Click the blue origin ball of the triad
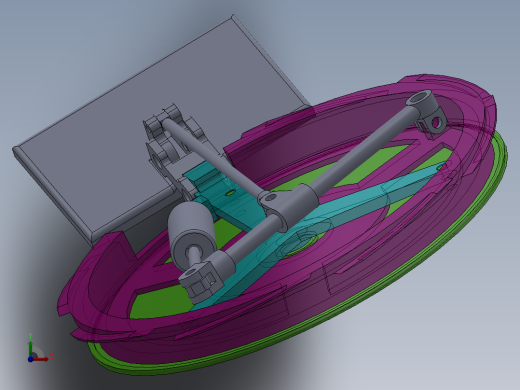Viewport: 520px width, 390px height. pyautogui.click(x=30, y=359)
